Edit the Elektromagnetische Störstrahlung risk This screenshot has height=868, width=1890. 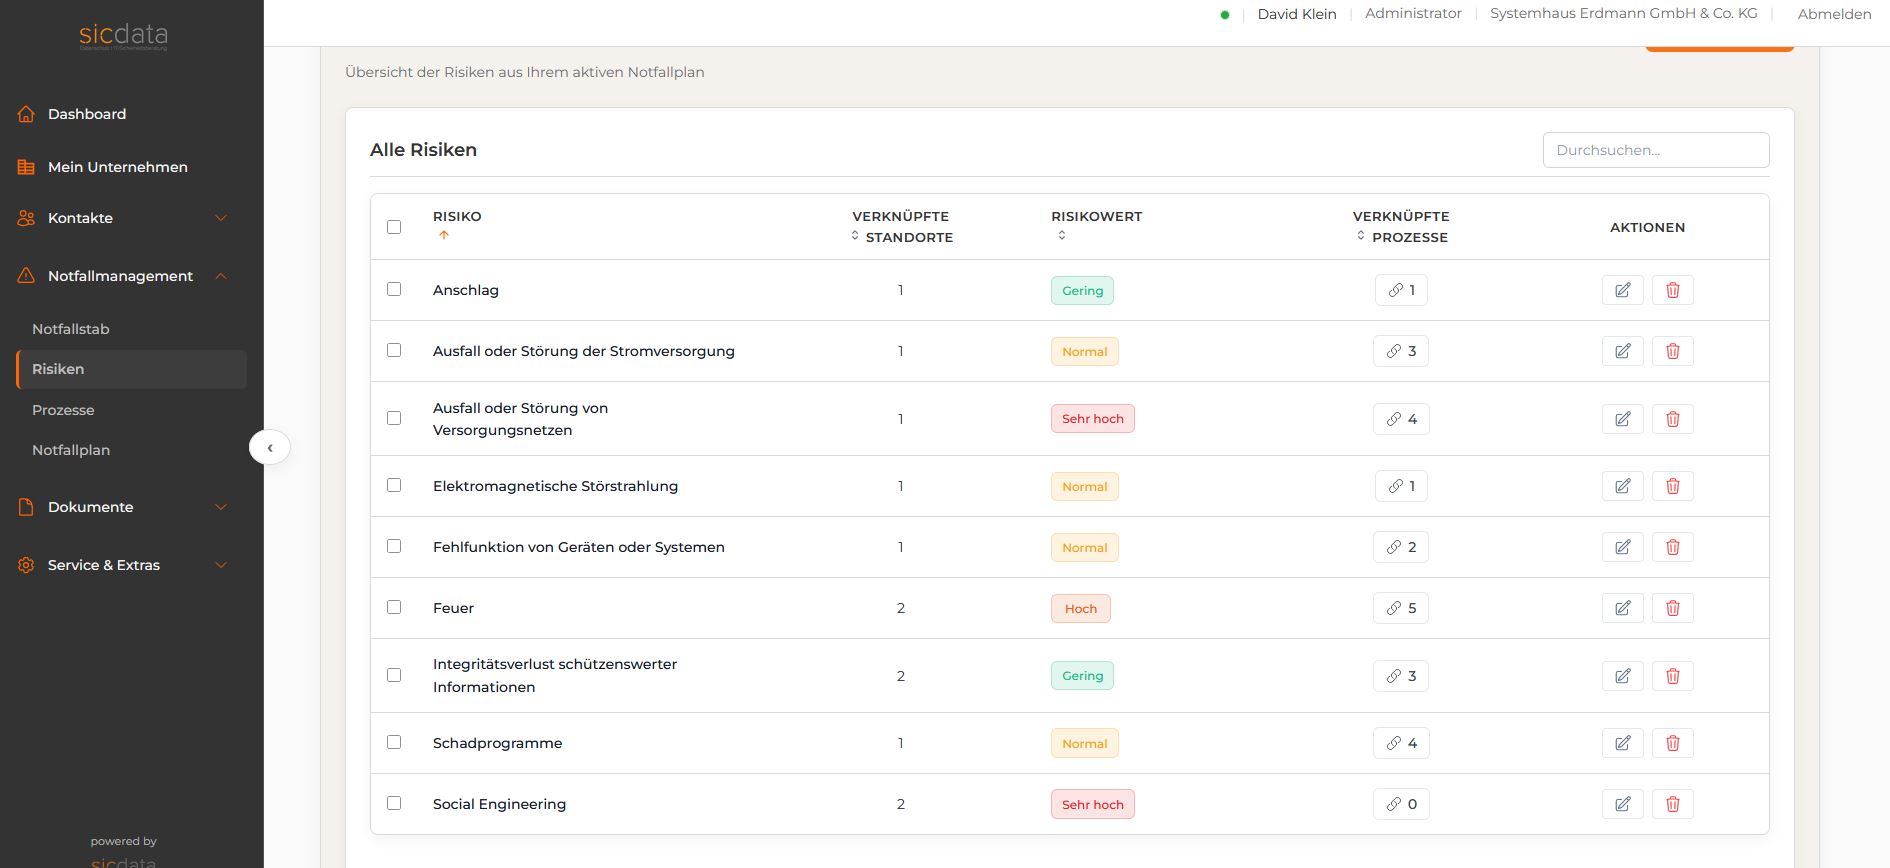(x=1622, y=486)
